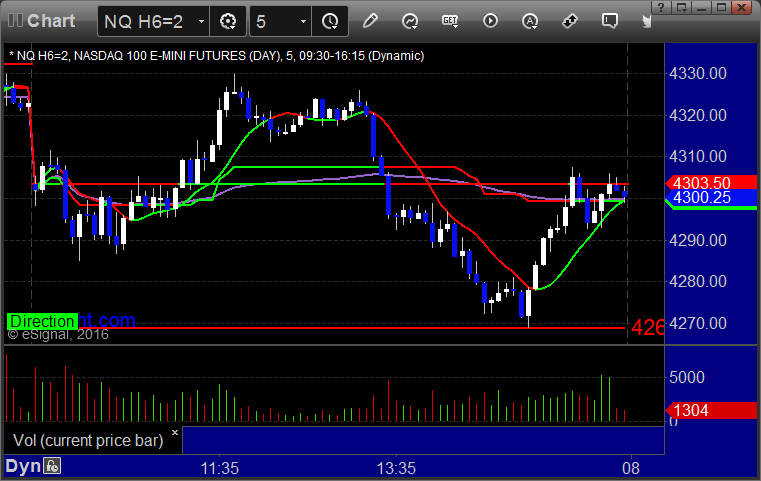
Task: Share the chart via Twitter bird icon
Action: [647, 21]
